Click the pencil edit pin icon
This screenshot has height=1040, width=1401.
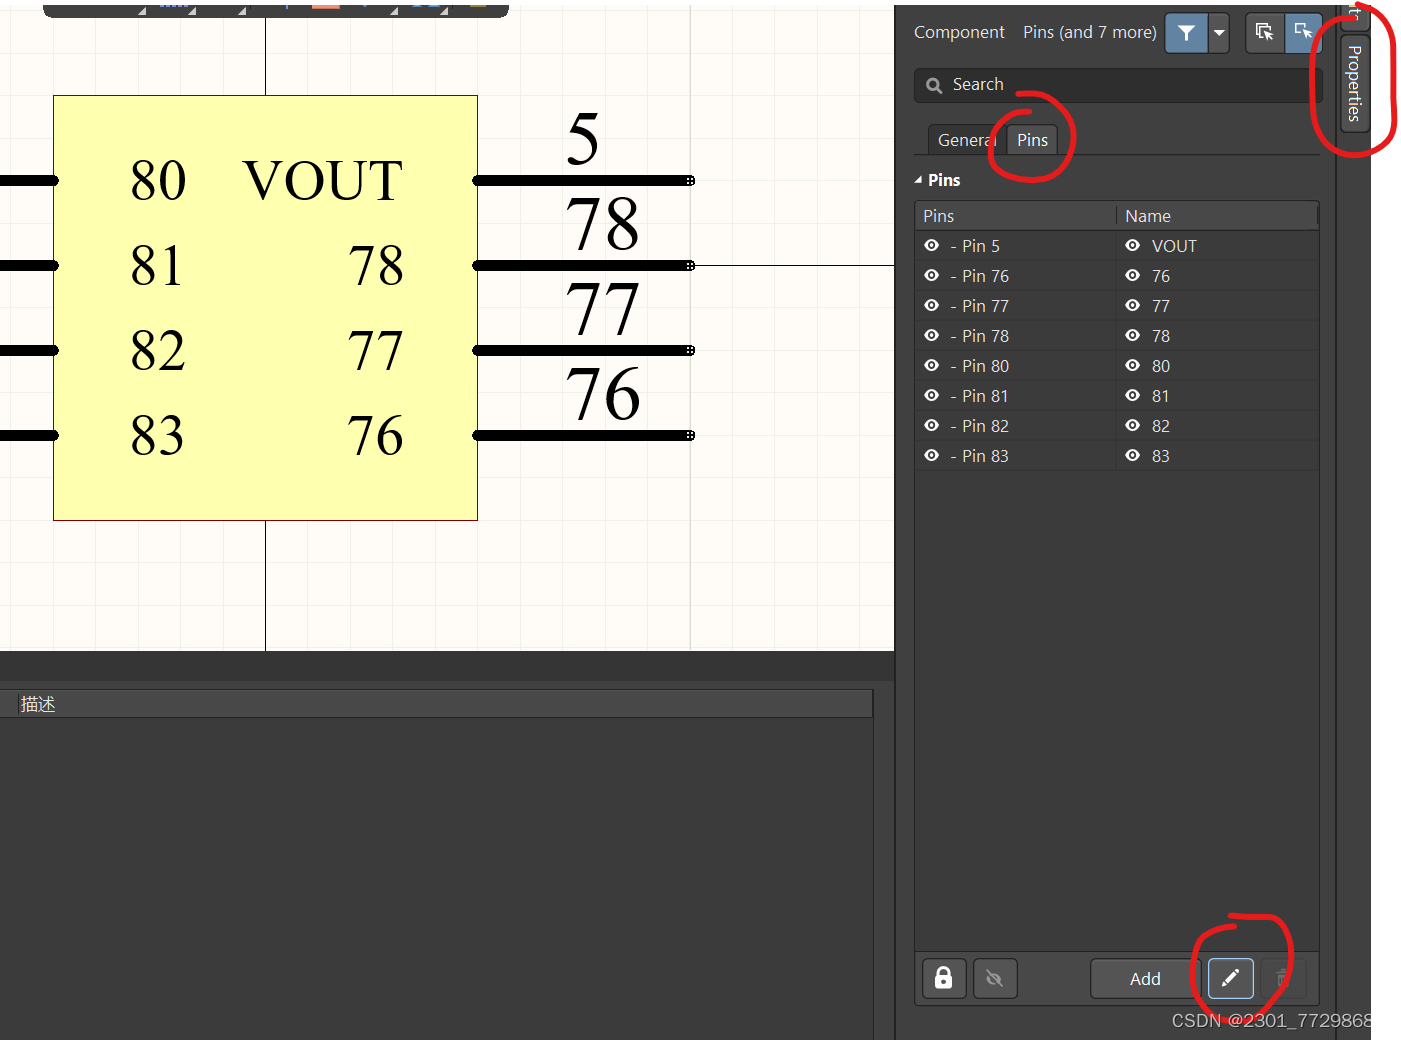tap(1230, 978)
